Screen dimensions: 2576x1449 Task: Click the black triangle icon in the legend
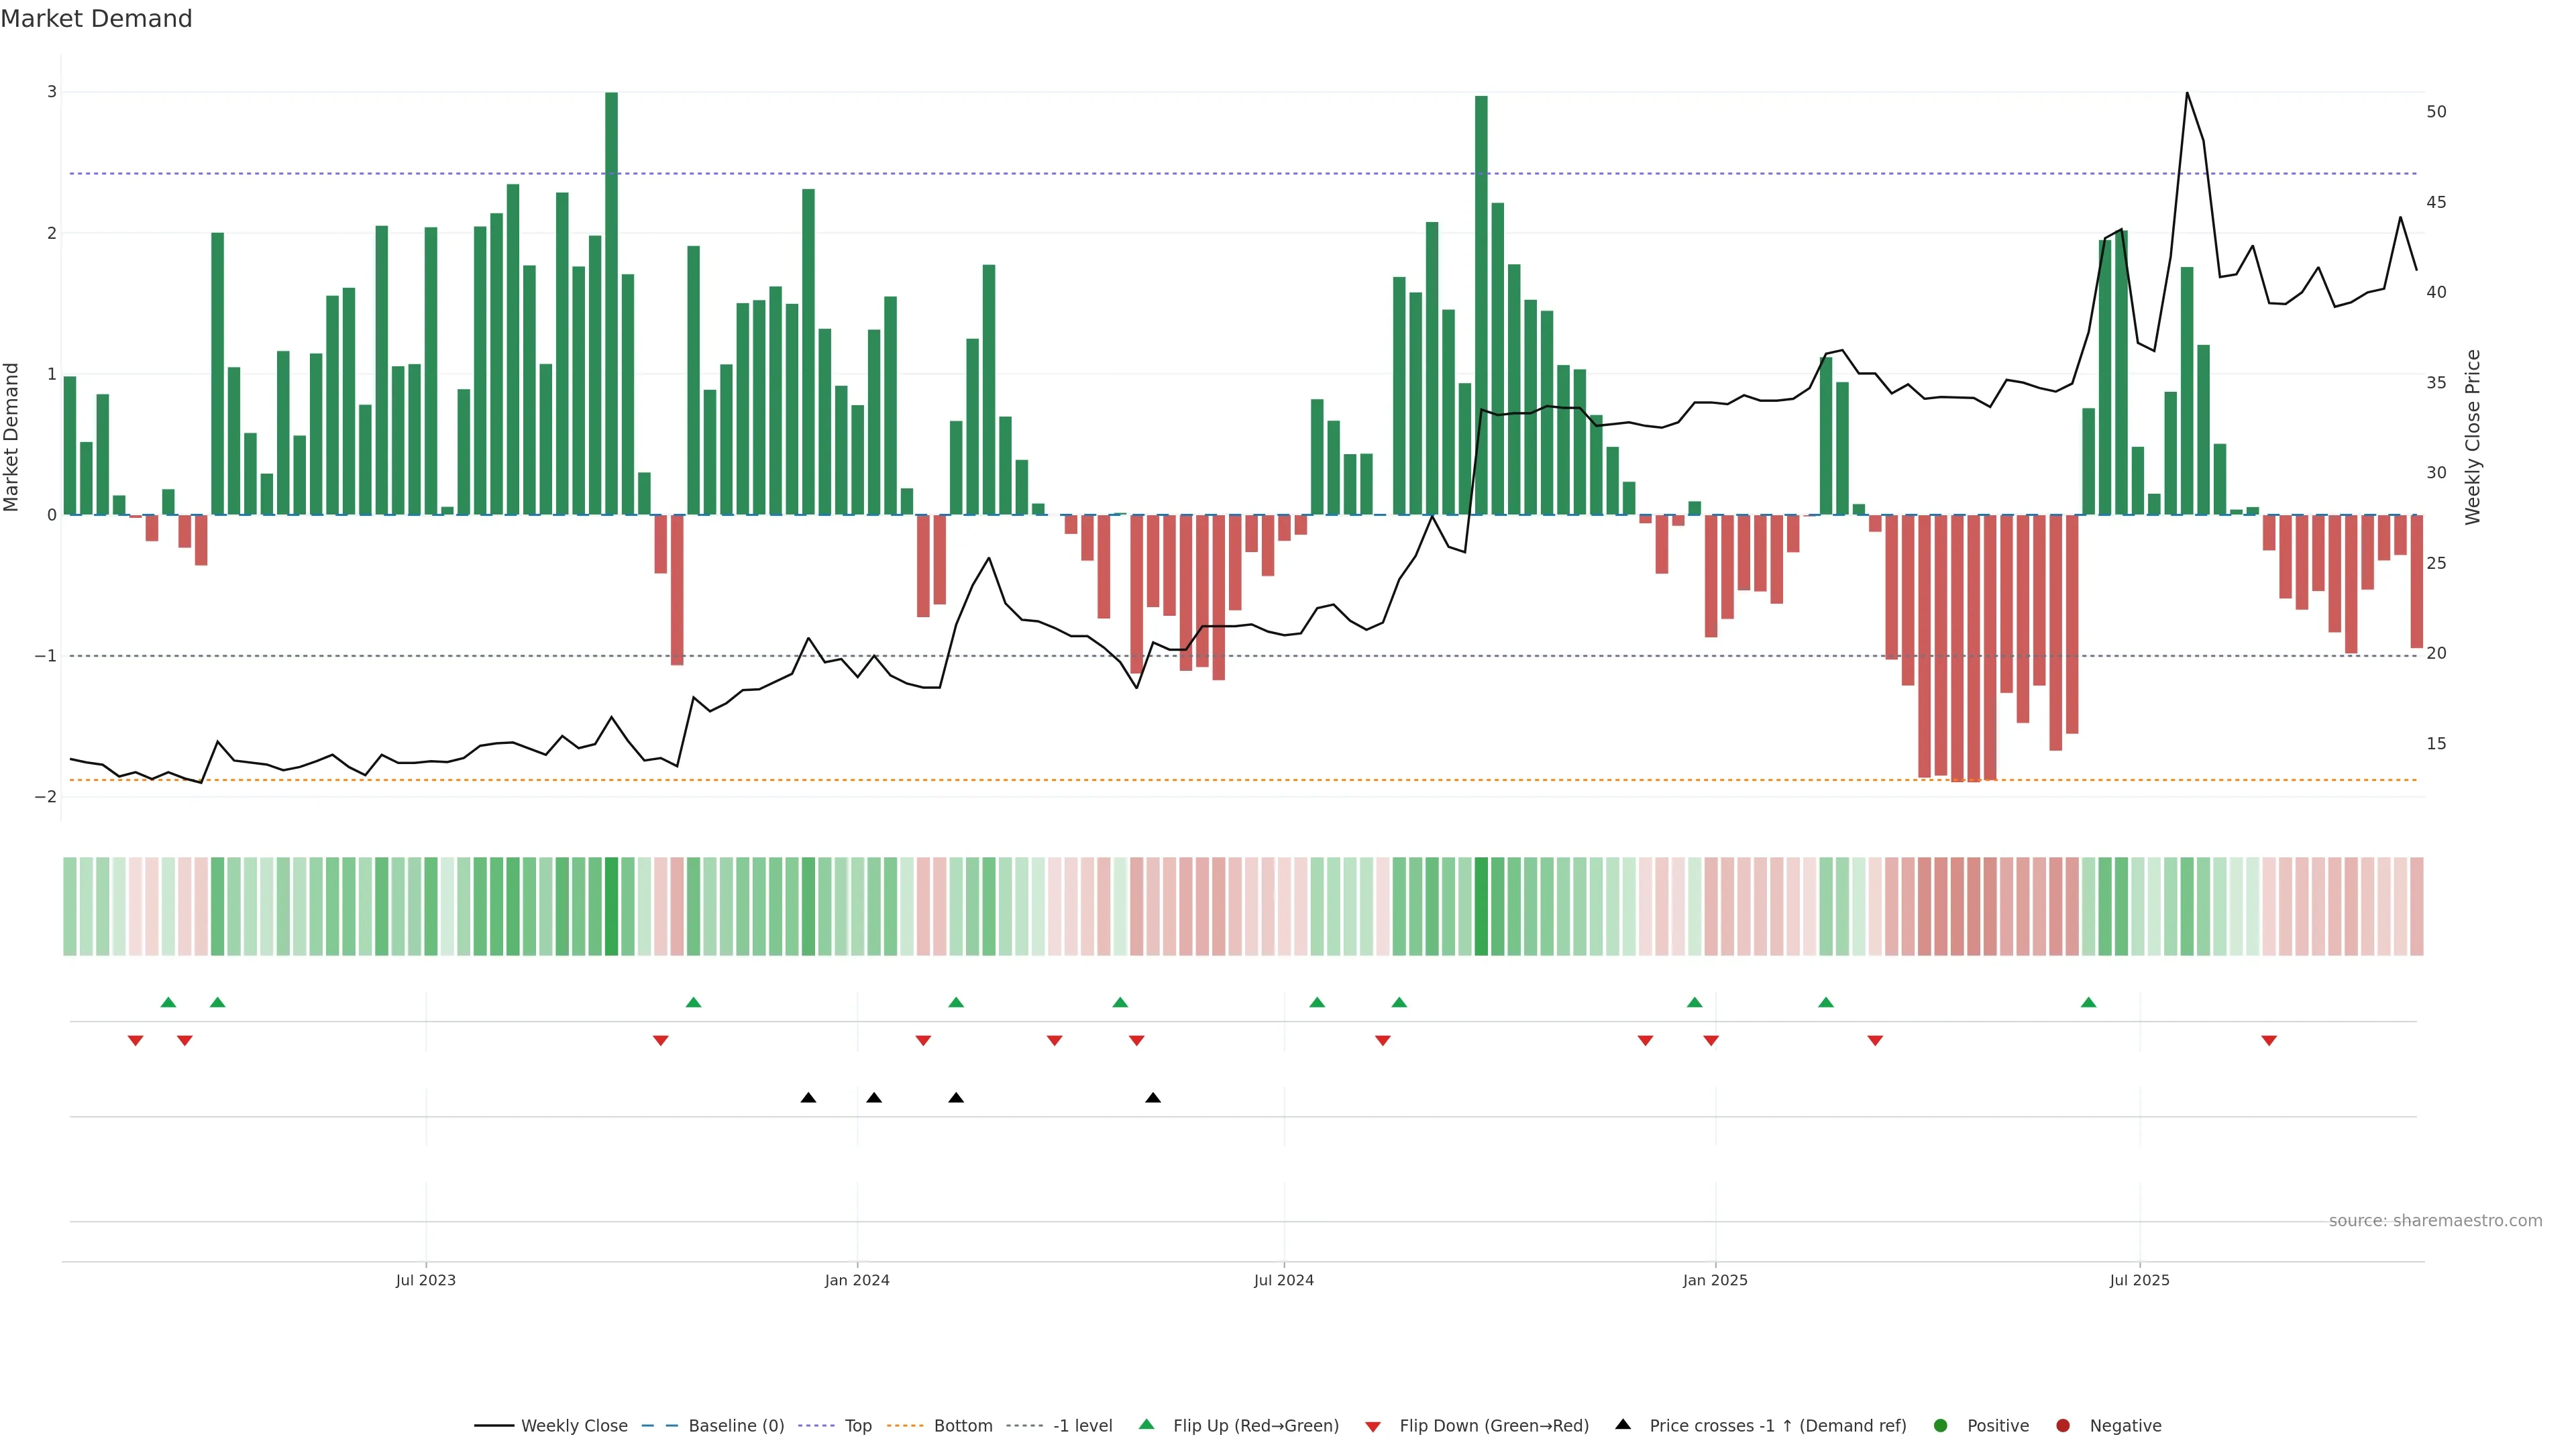click(1622, 1424)
